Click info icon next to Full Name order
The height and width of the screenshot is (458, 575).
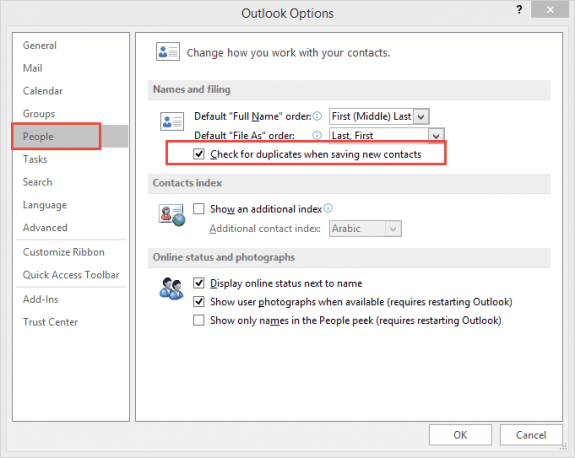click(x=317, y=116)
